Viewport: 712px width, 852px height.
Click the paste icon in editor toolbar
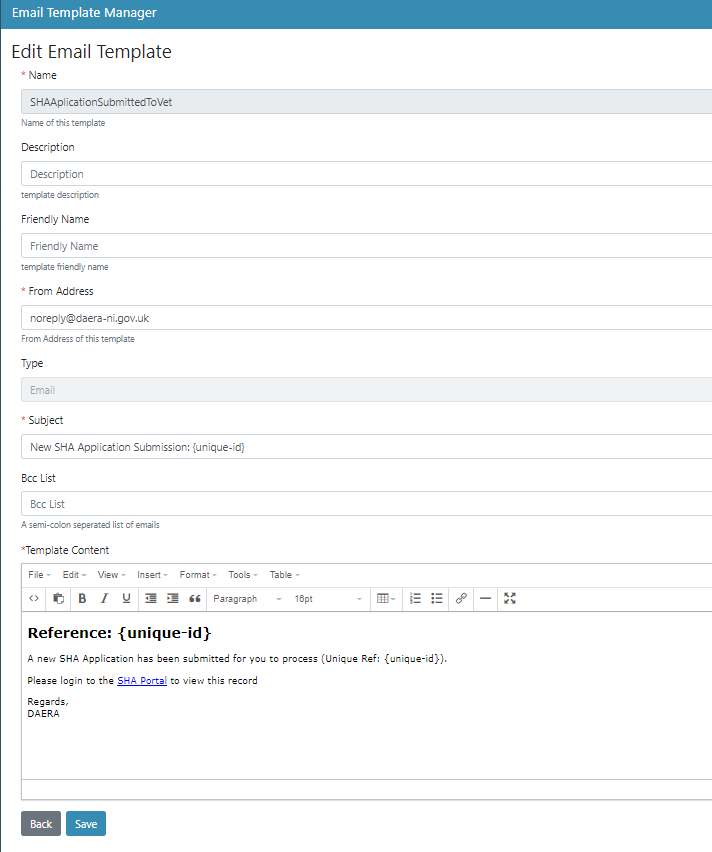pyautogui.click(x=59, y=599)
